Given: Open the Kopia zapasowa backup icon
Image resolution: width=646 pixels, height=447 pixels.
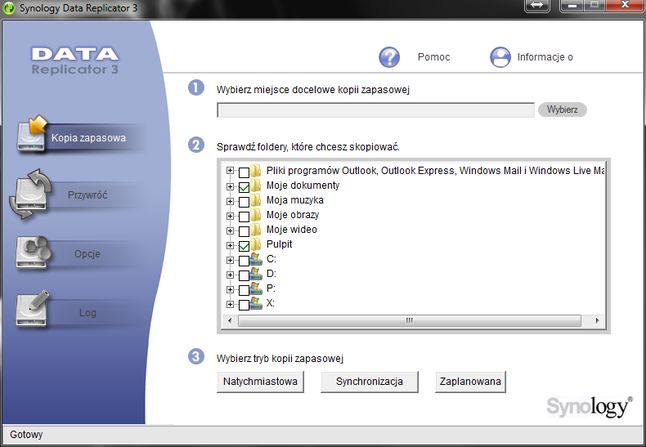Looking at the screenshot, I should (32, 133).
